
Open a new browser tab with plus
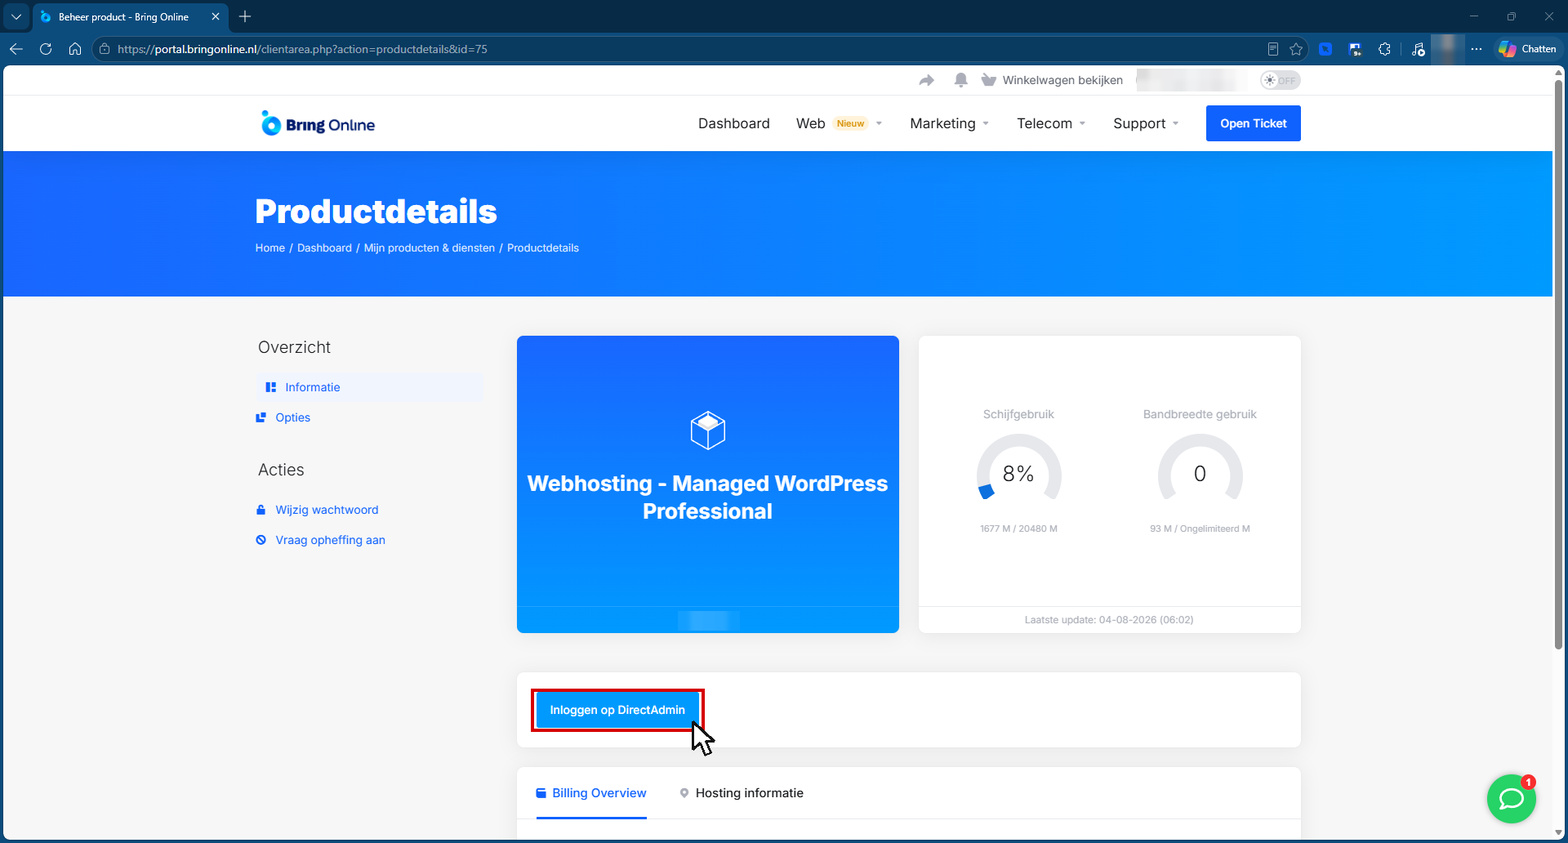[245, 17]
